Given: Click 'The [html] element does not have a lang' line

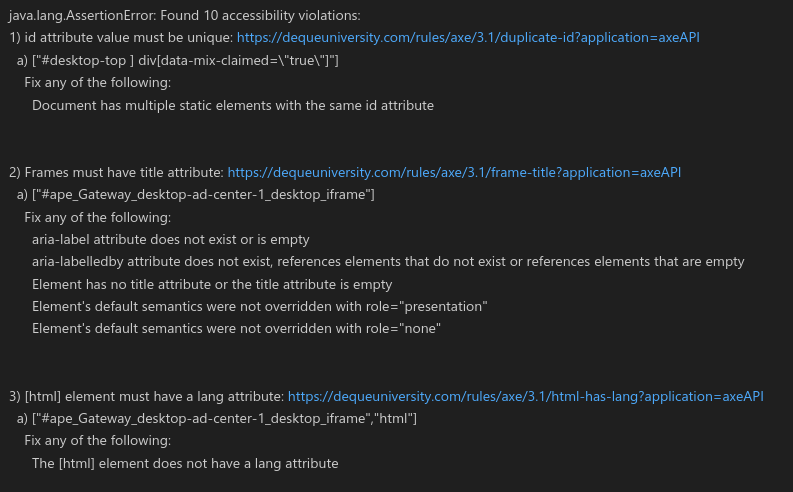Looking at the screenshot, I should point(185,463).
